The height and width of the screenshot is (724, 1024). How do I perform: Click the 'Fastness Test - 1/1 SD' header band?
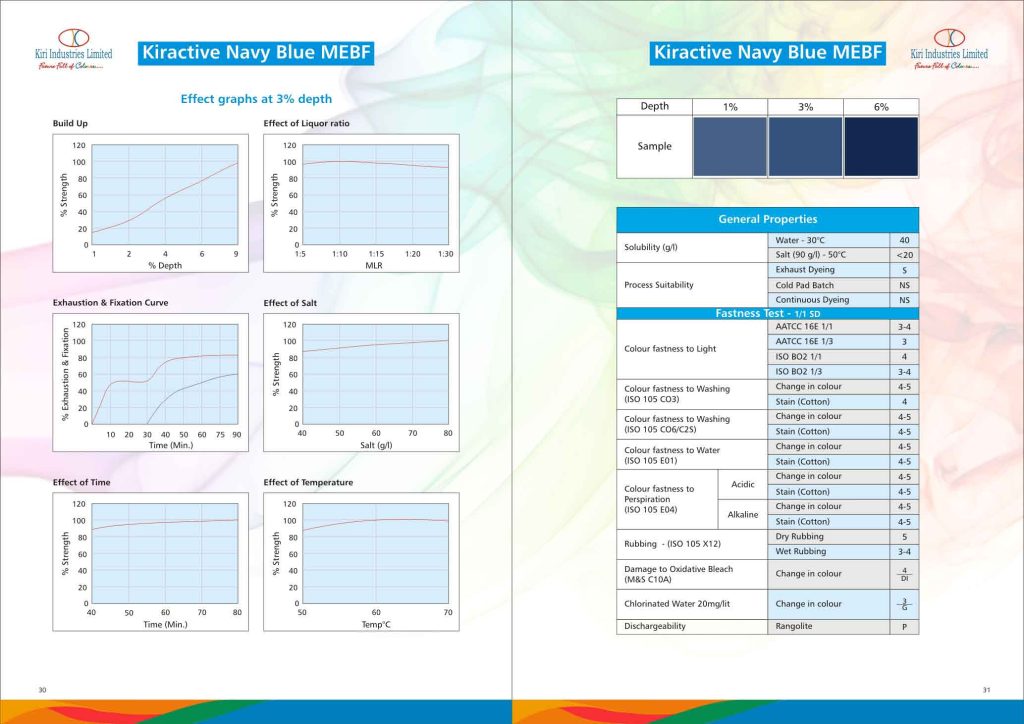(x=767, y=313)
